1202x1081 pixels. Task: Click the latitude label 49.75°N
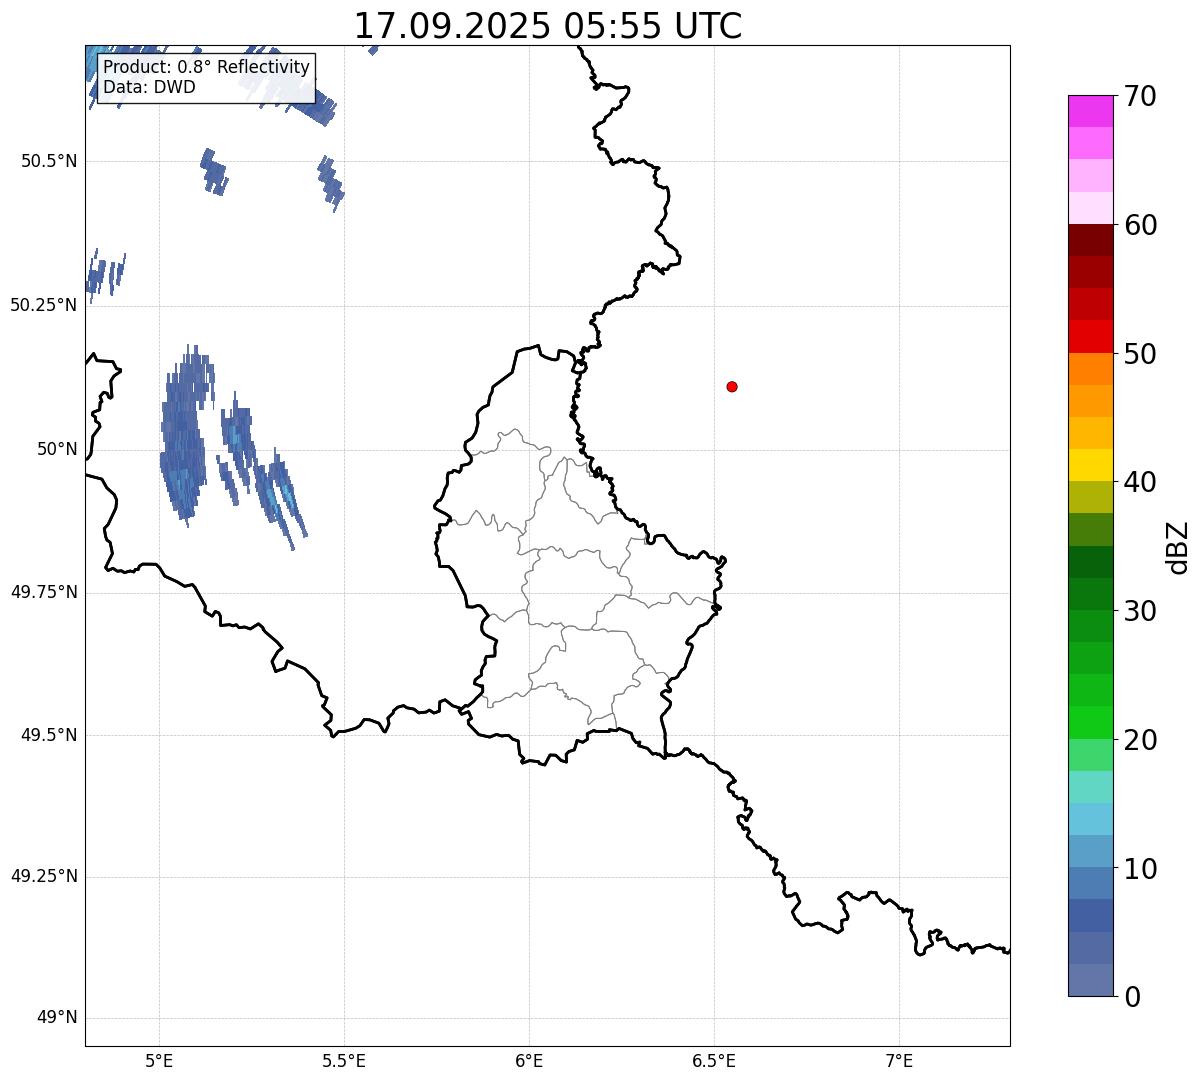tap(43, 592)
